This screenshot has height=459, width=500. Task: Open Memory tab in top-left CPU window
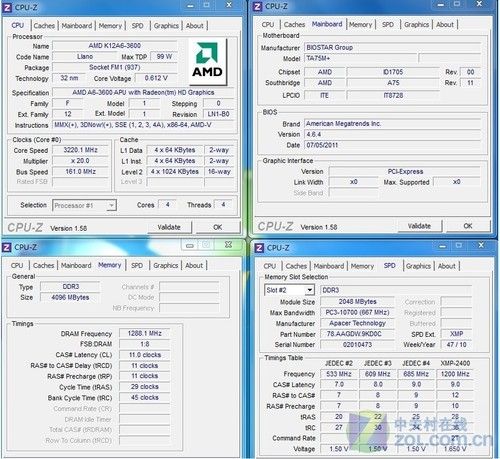pyautogui.click(x=110, y=26)
